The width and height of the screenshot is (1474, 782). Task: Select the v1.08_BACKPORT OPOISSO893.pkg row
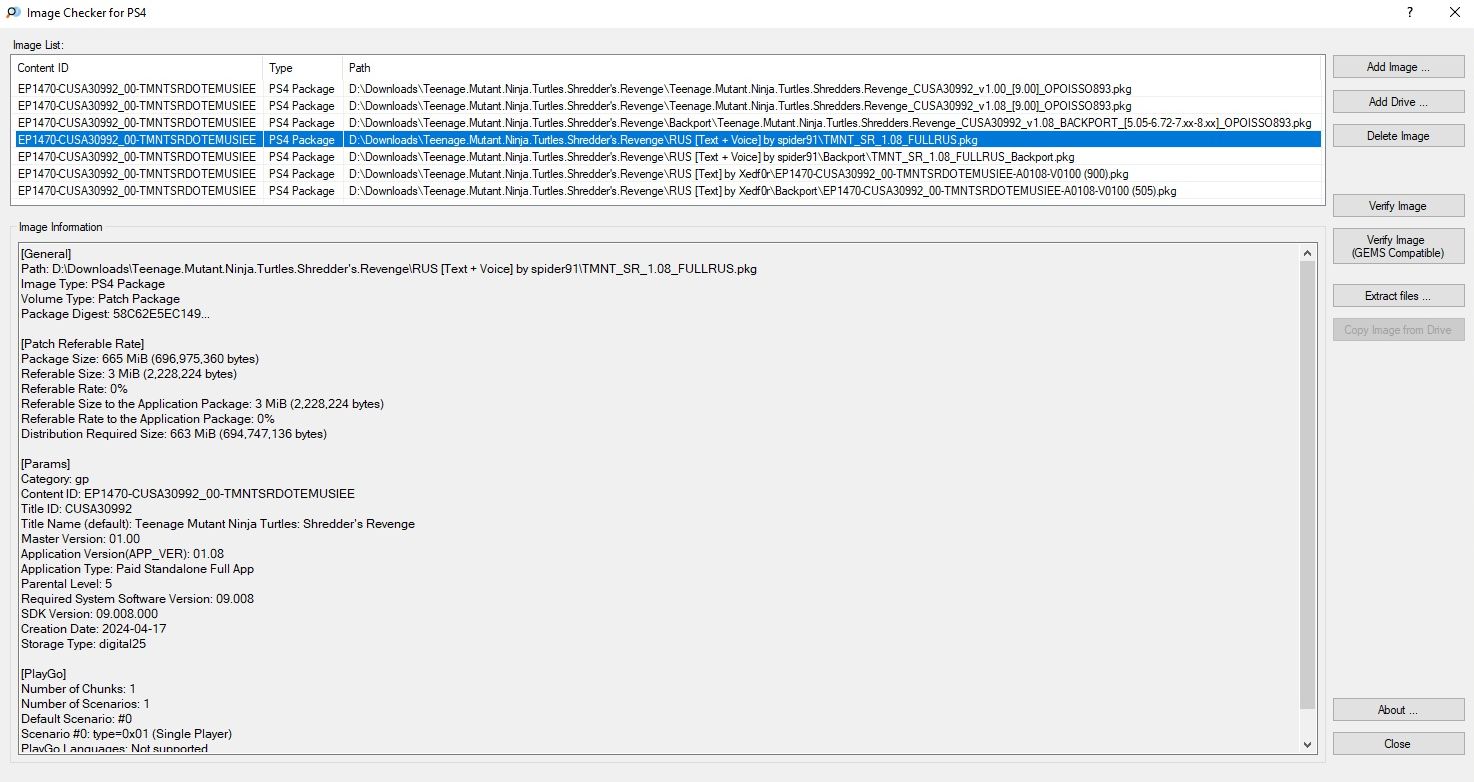(x=667, y=123)
